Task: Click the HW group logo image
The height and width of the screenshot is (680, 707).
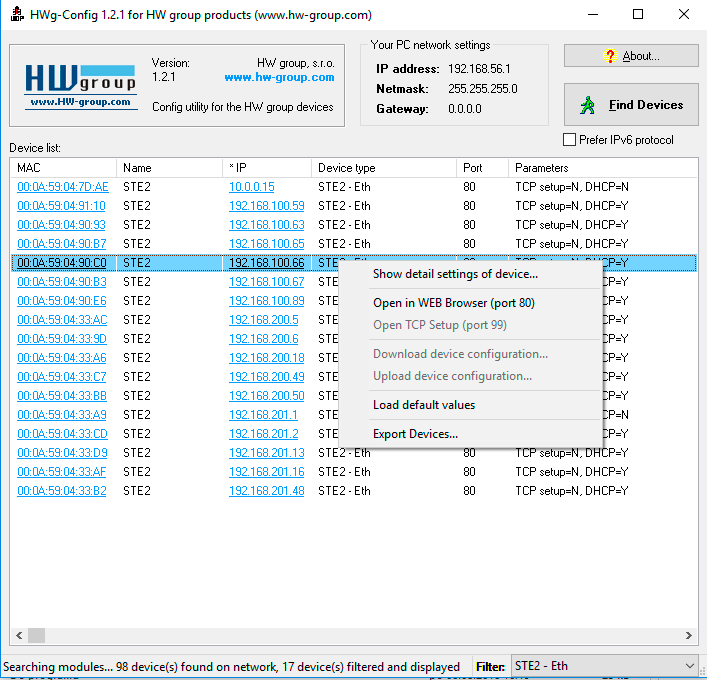Action: click(x=81, y=87)
